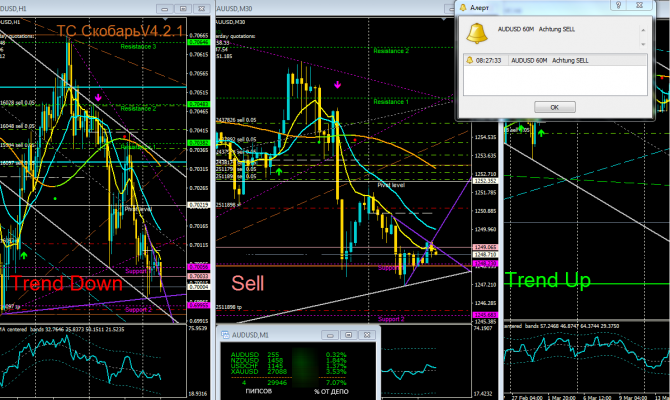Close the AUDUSD,H1 chart window
The image size is (670, 400).
coord(201,9)
